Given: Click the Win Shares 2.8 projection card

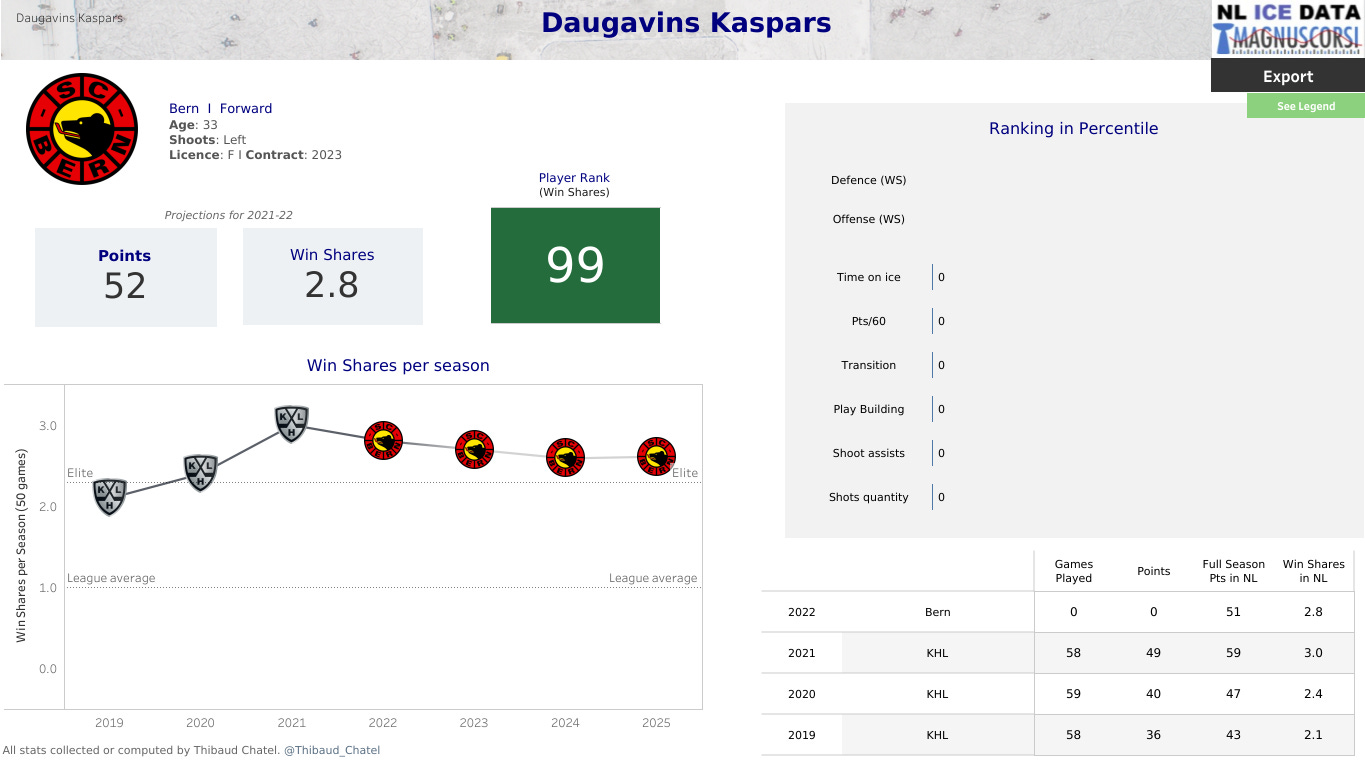Looking at the screenshot, I should 332,276.
